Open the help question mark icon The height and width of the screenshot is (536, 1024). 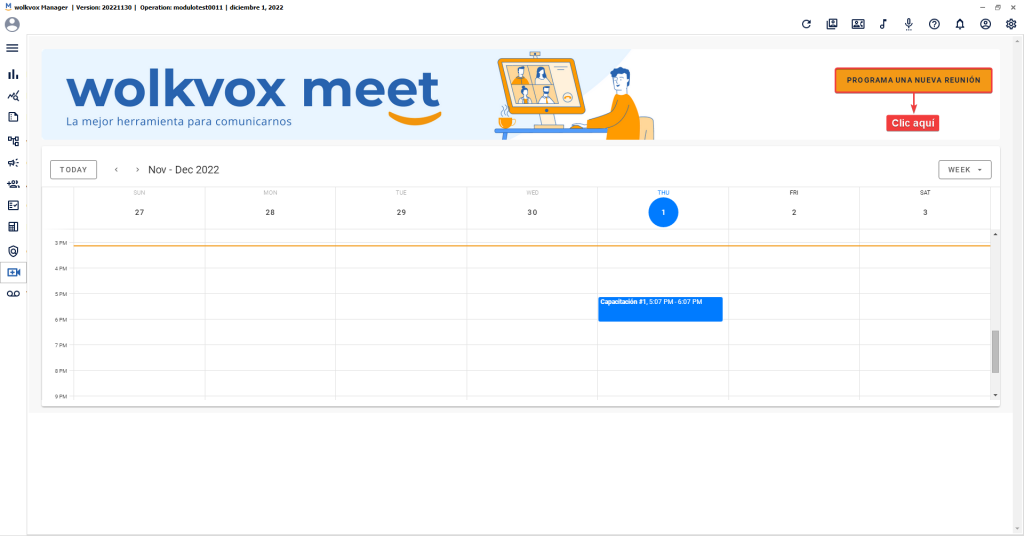tap(935, 24)
